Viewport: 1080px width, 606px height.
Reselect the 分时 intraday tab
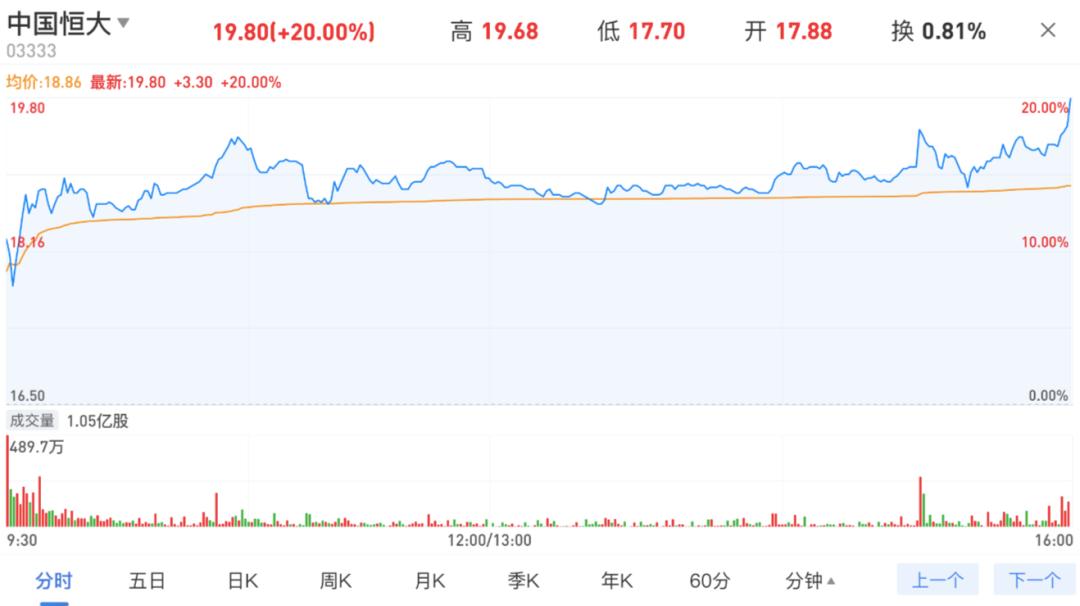pos(54,581)
